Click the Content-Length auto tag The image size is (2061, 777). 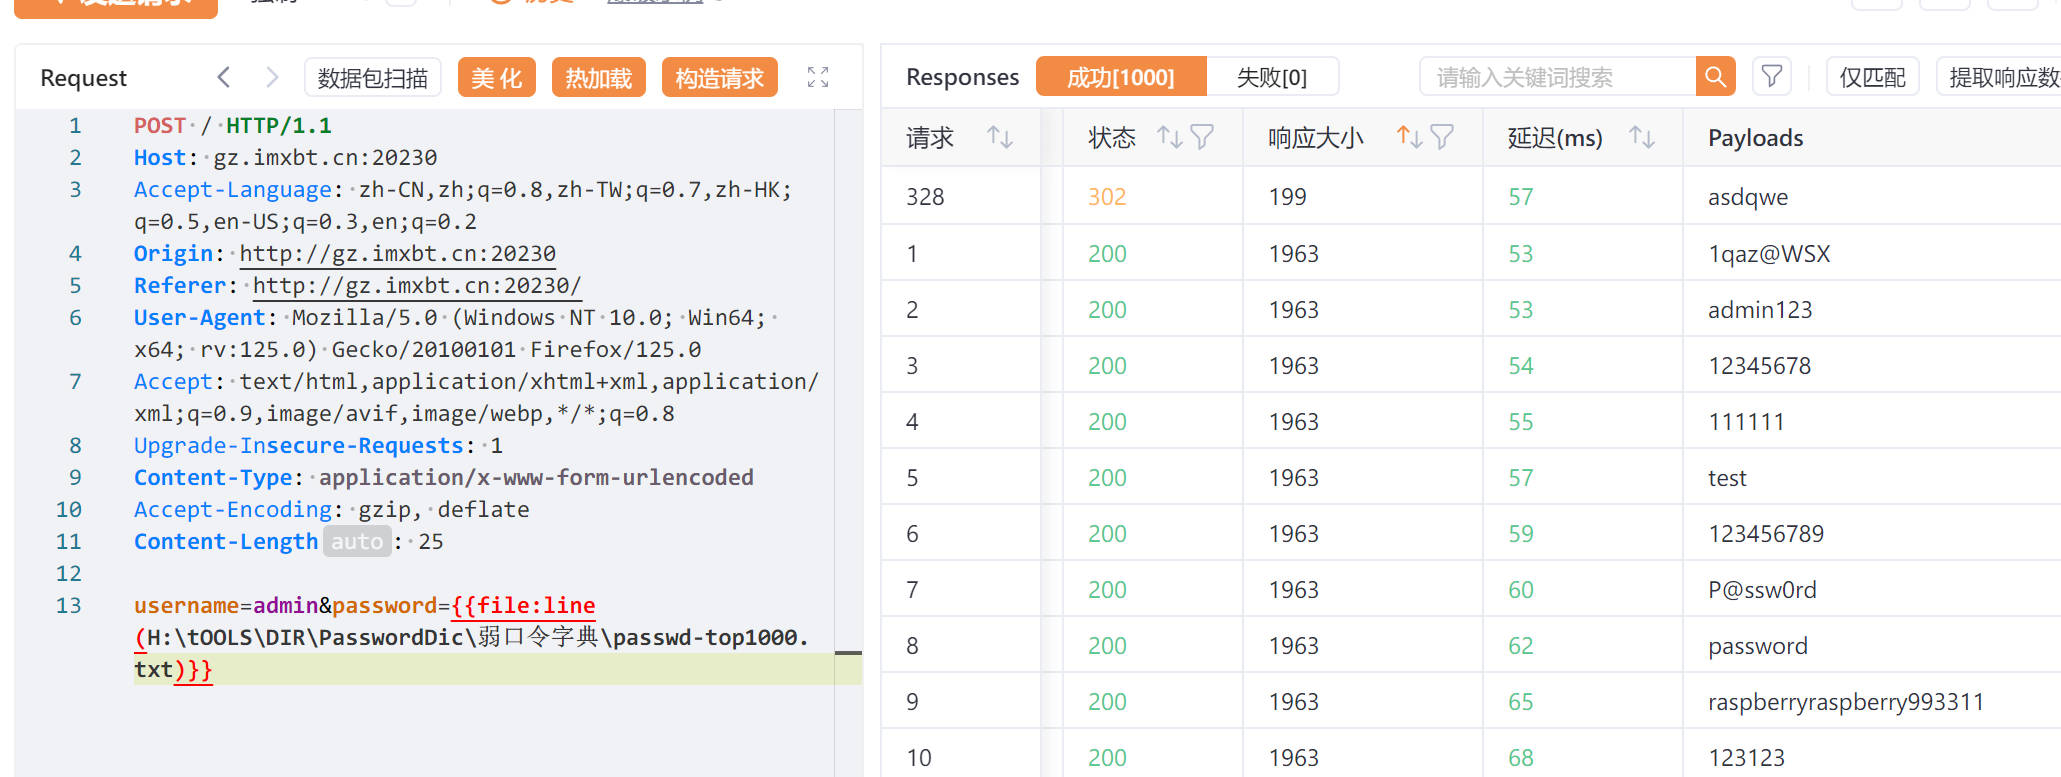pyautogui.click(x=357, y=541)
